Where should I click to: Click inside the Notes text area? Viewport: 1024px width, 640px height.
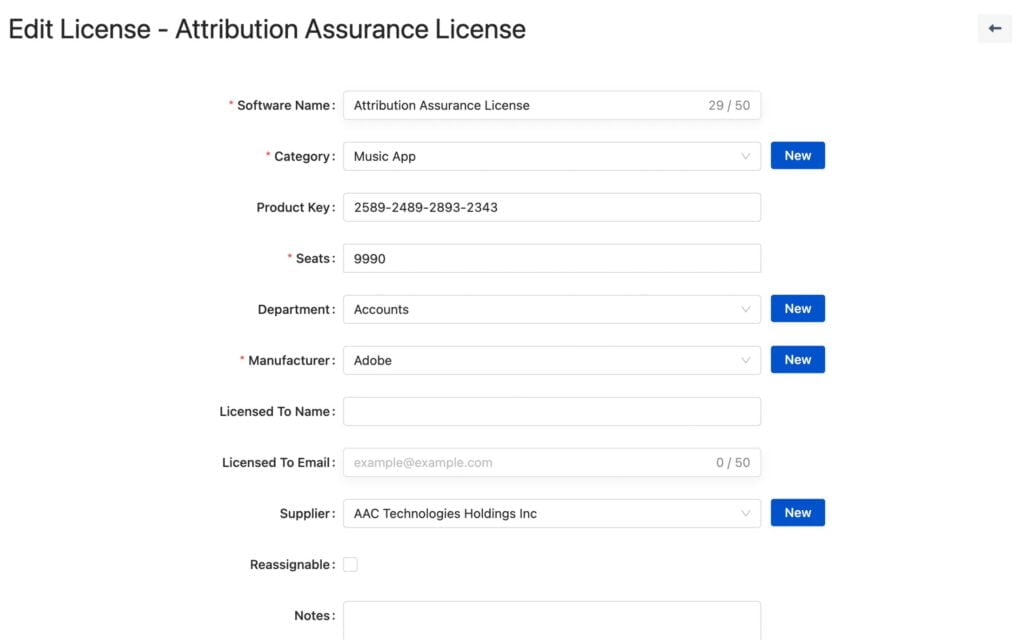(550, 620)
